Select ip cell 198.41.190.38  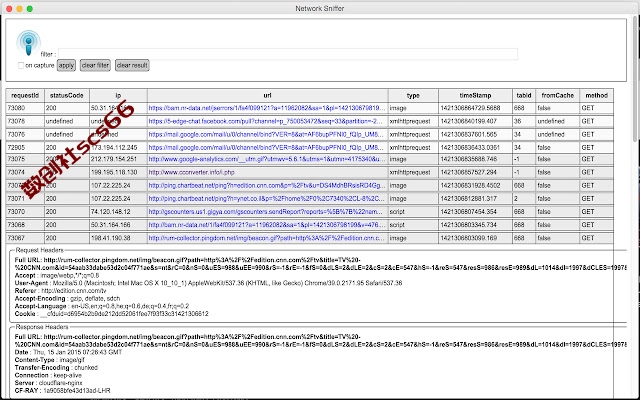pyautogui.click(x=118, y=238)
